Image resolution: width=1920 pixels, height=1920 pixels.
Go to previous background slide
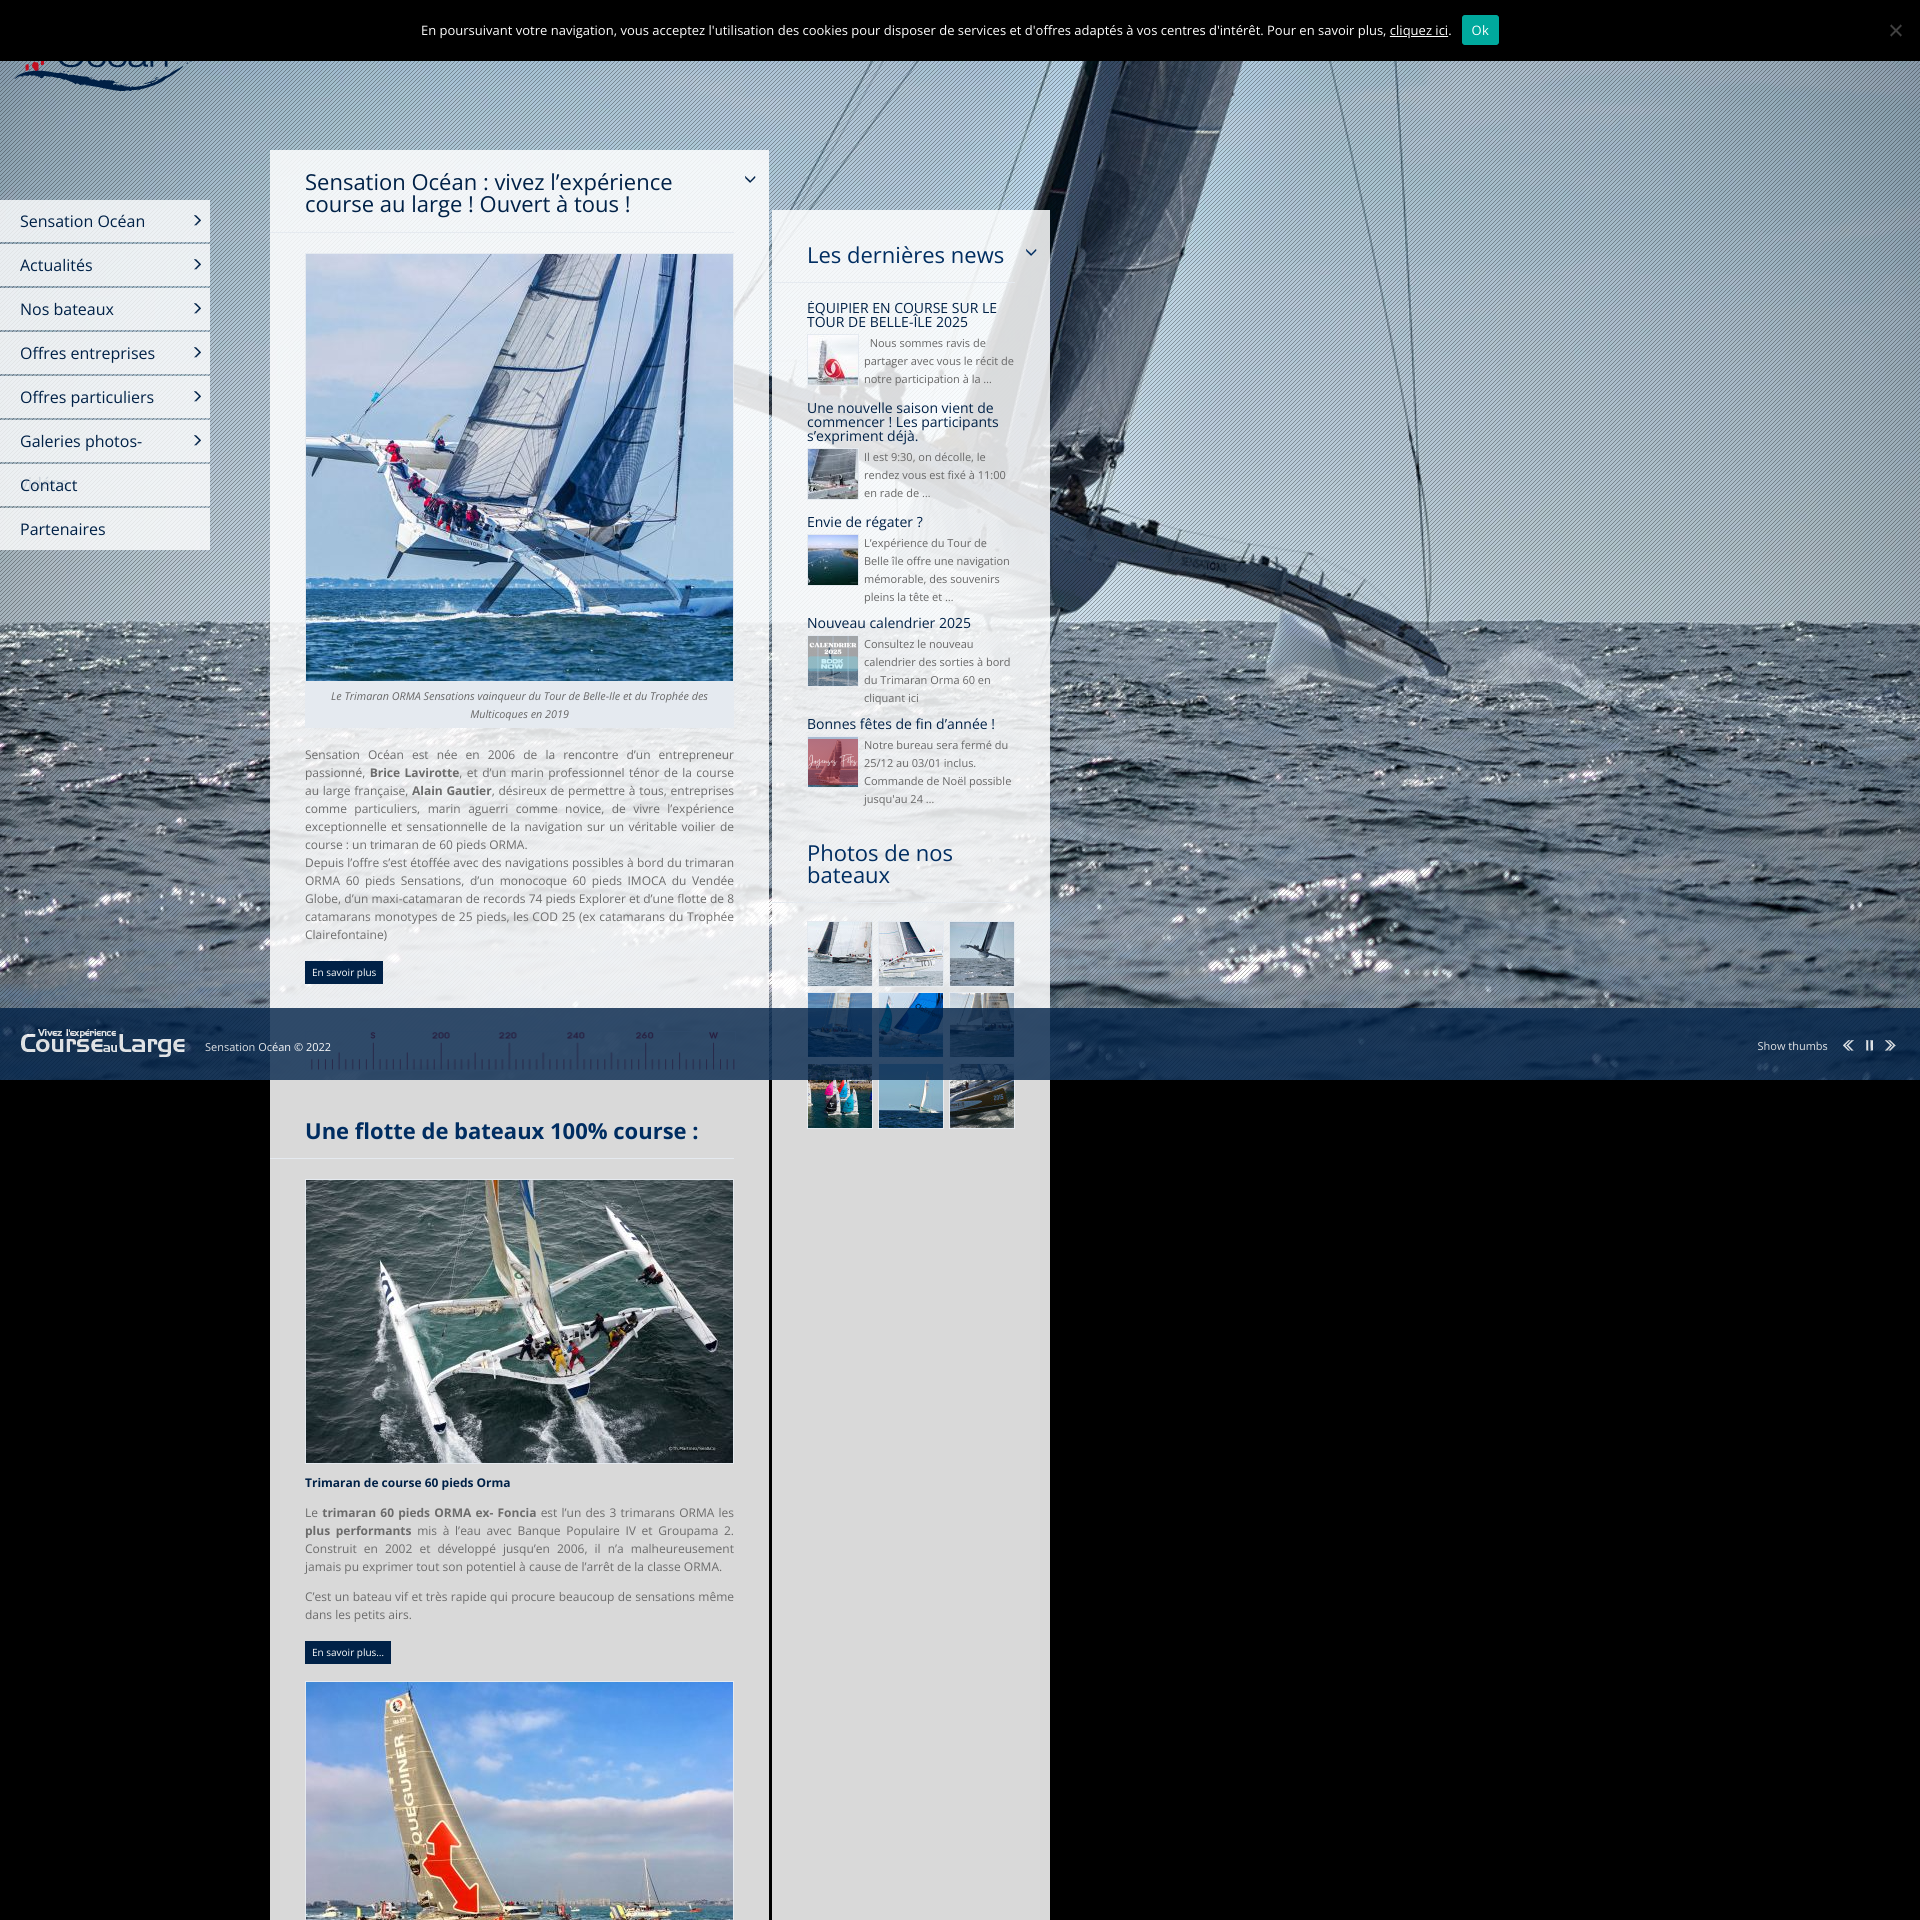click(x=1848, y=1046)
